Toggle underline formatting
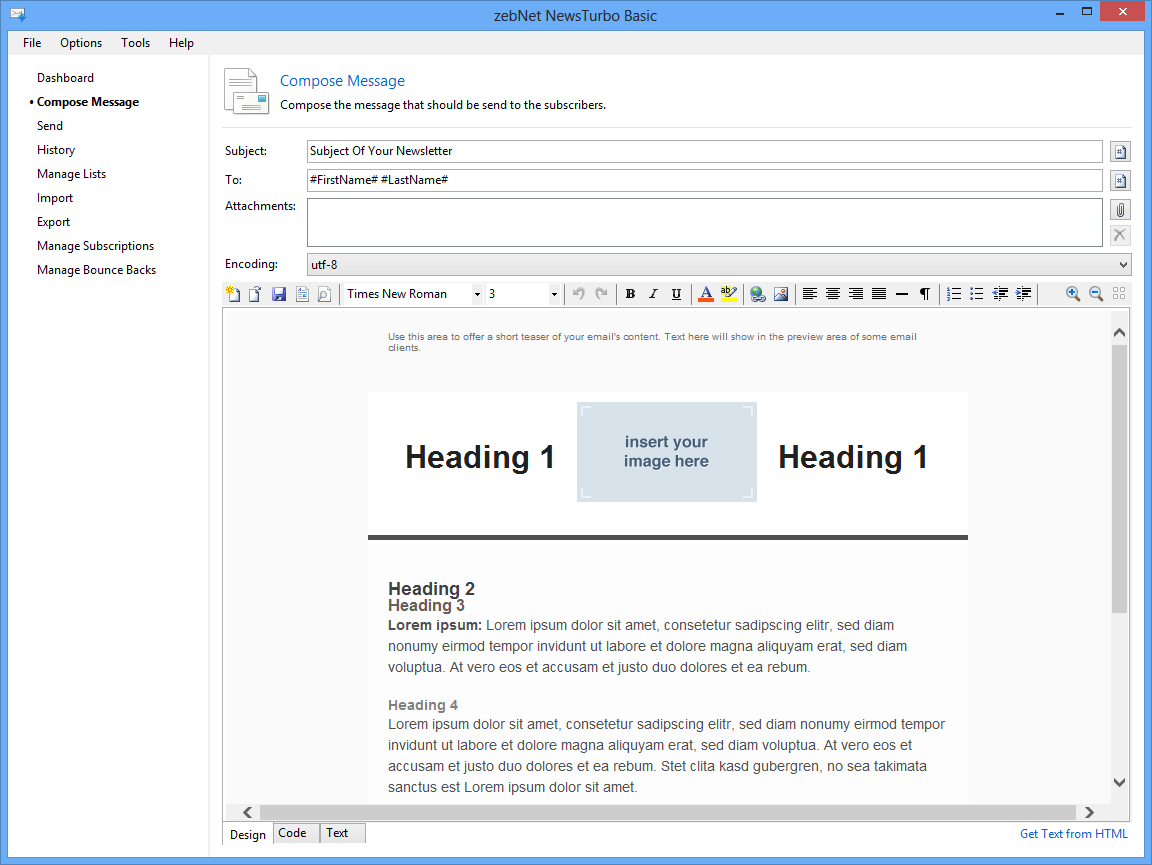Image resolution: width=1152 pixels, height=865 pixels. pos(676,294)
